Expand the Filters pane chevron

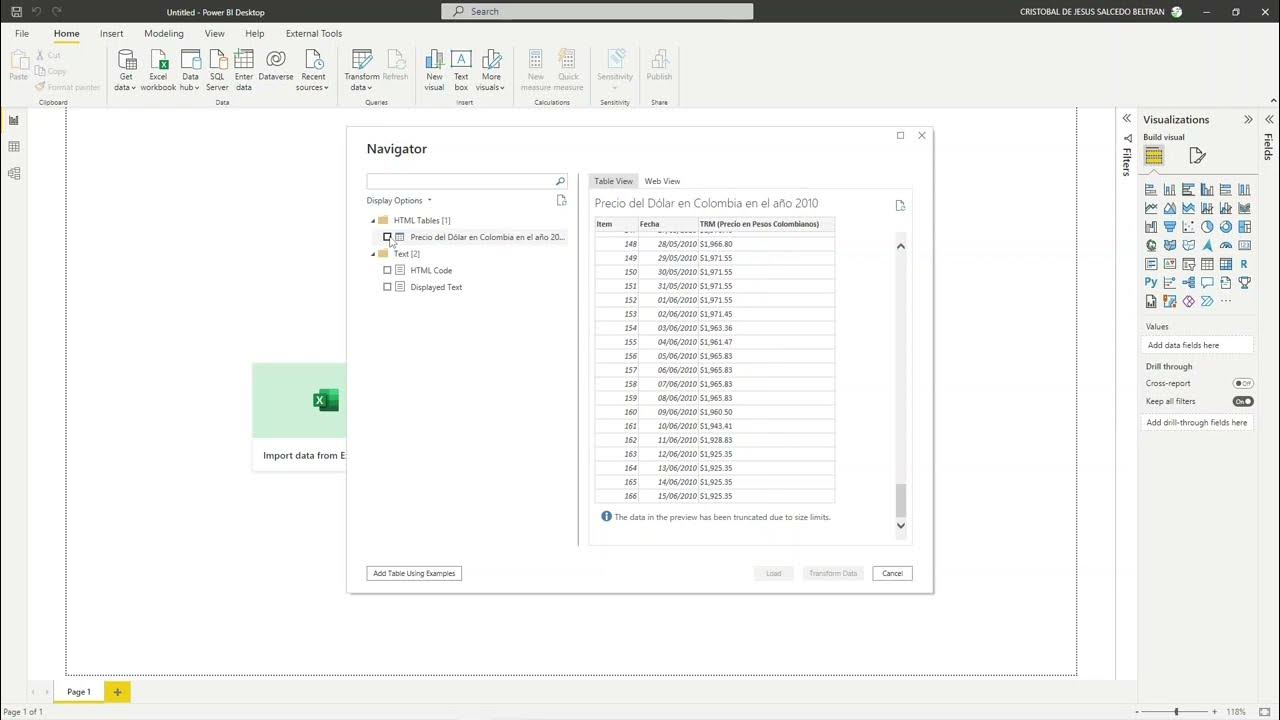tap(1127, 119)
